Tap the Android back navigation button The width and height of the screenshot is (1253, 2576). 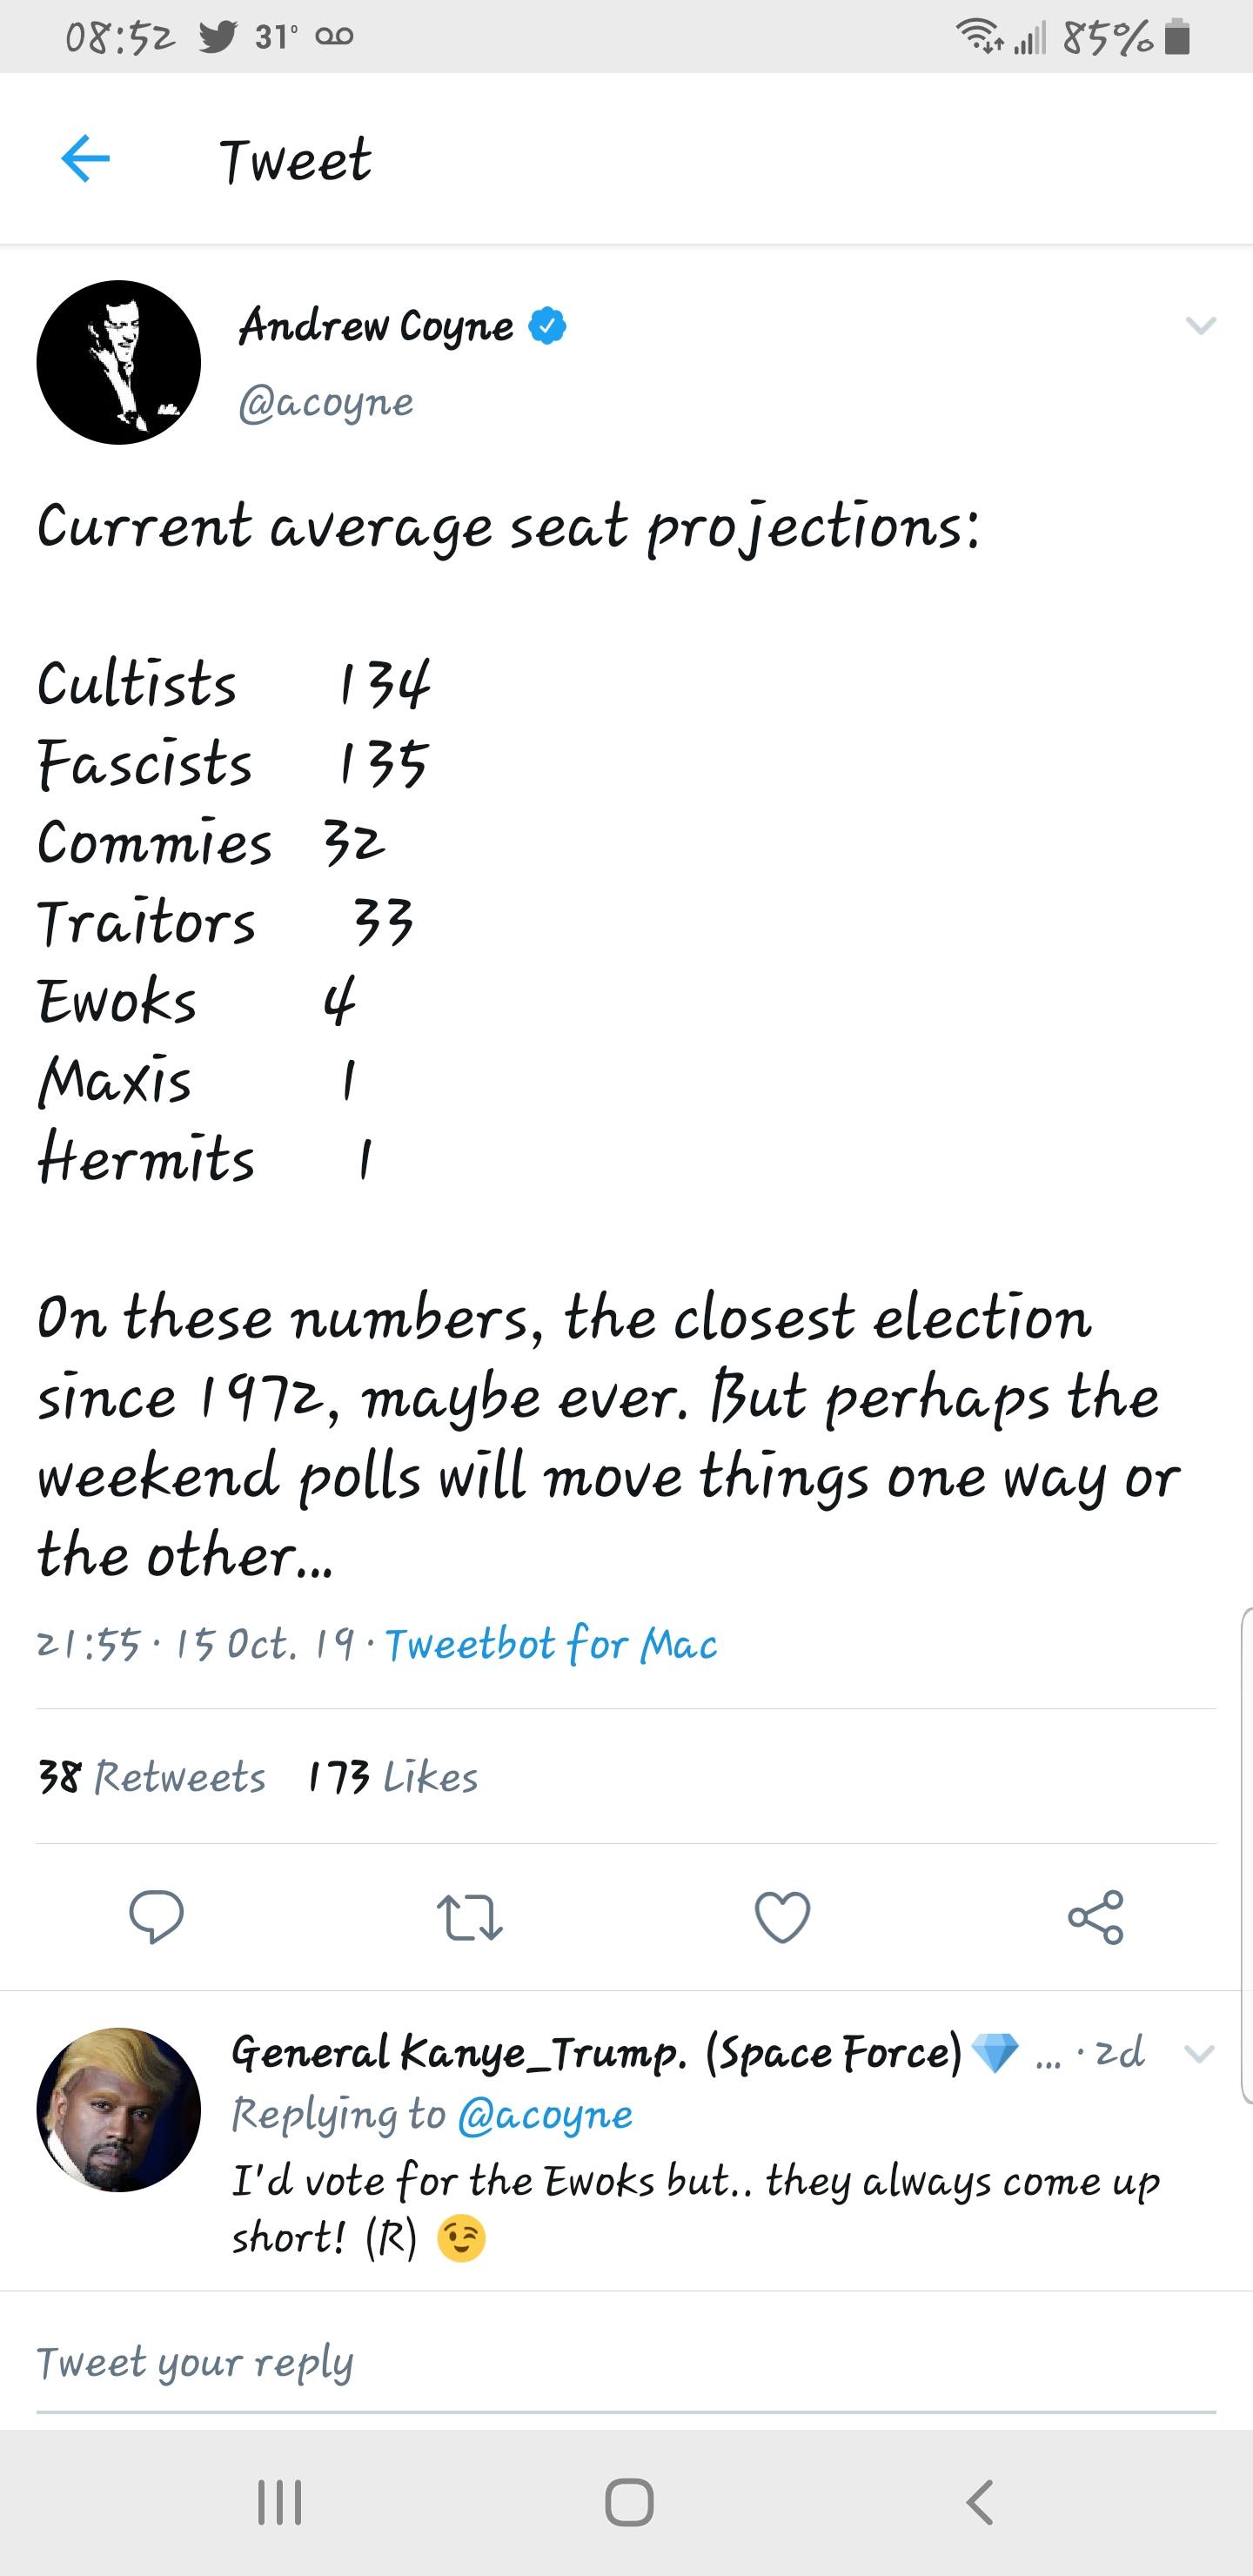[x=979, y=2503]
